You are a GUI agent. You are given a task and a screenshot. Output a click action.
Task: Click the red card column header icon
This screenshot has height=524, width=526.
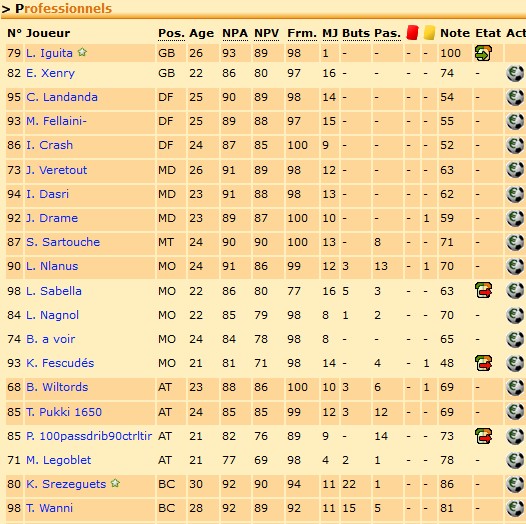[412, 33]
